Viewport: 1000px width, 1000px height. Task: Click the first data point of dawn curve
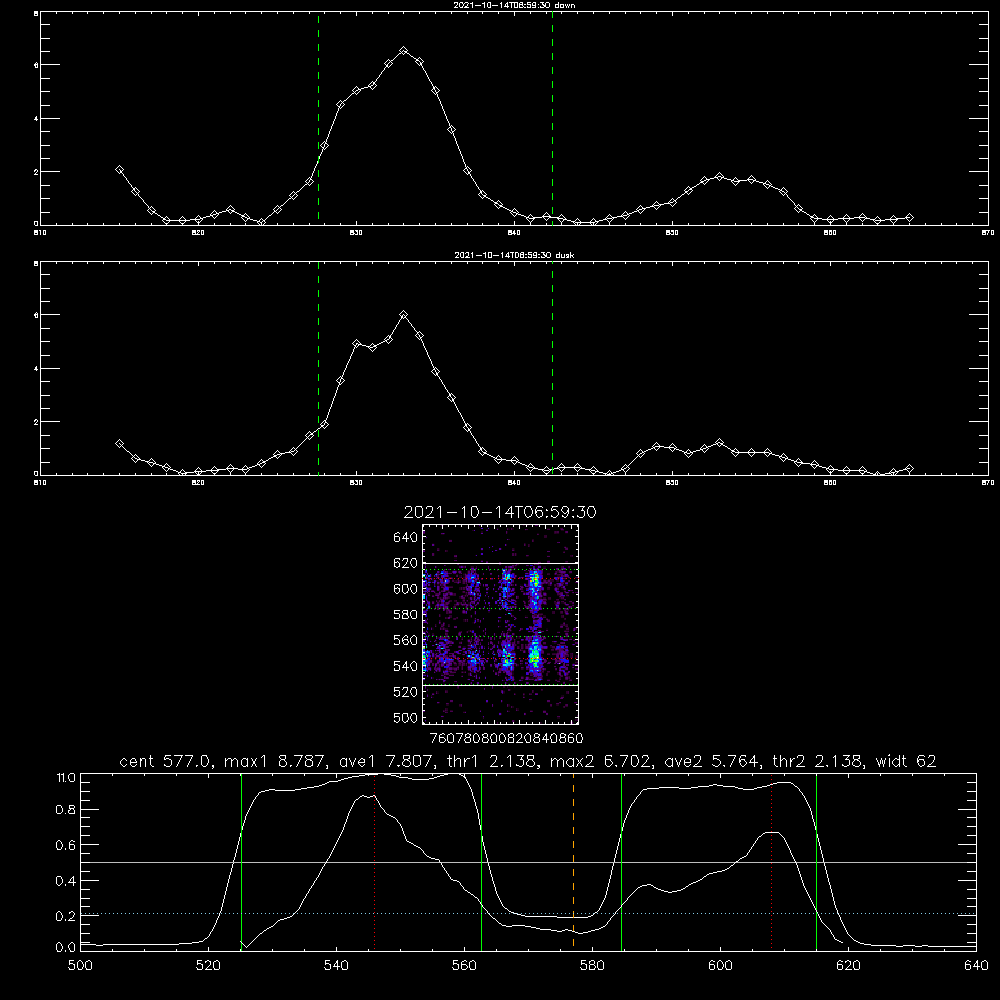click(x=119, y=170)
